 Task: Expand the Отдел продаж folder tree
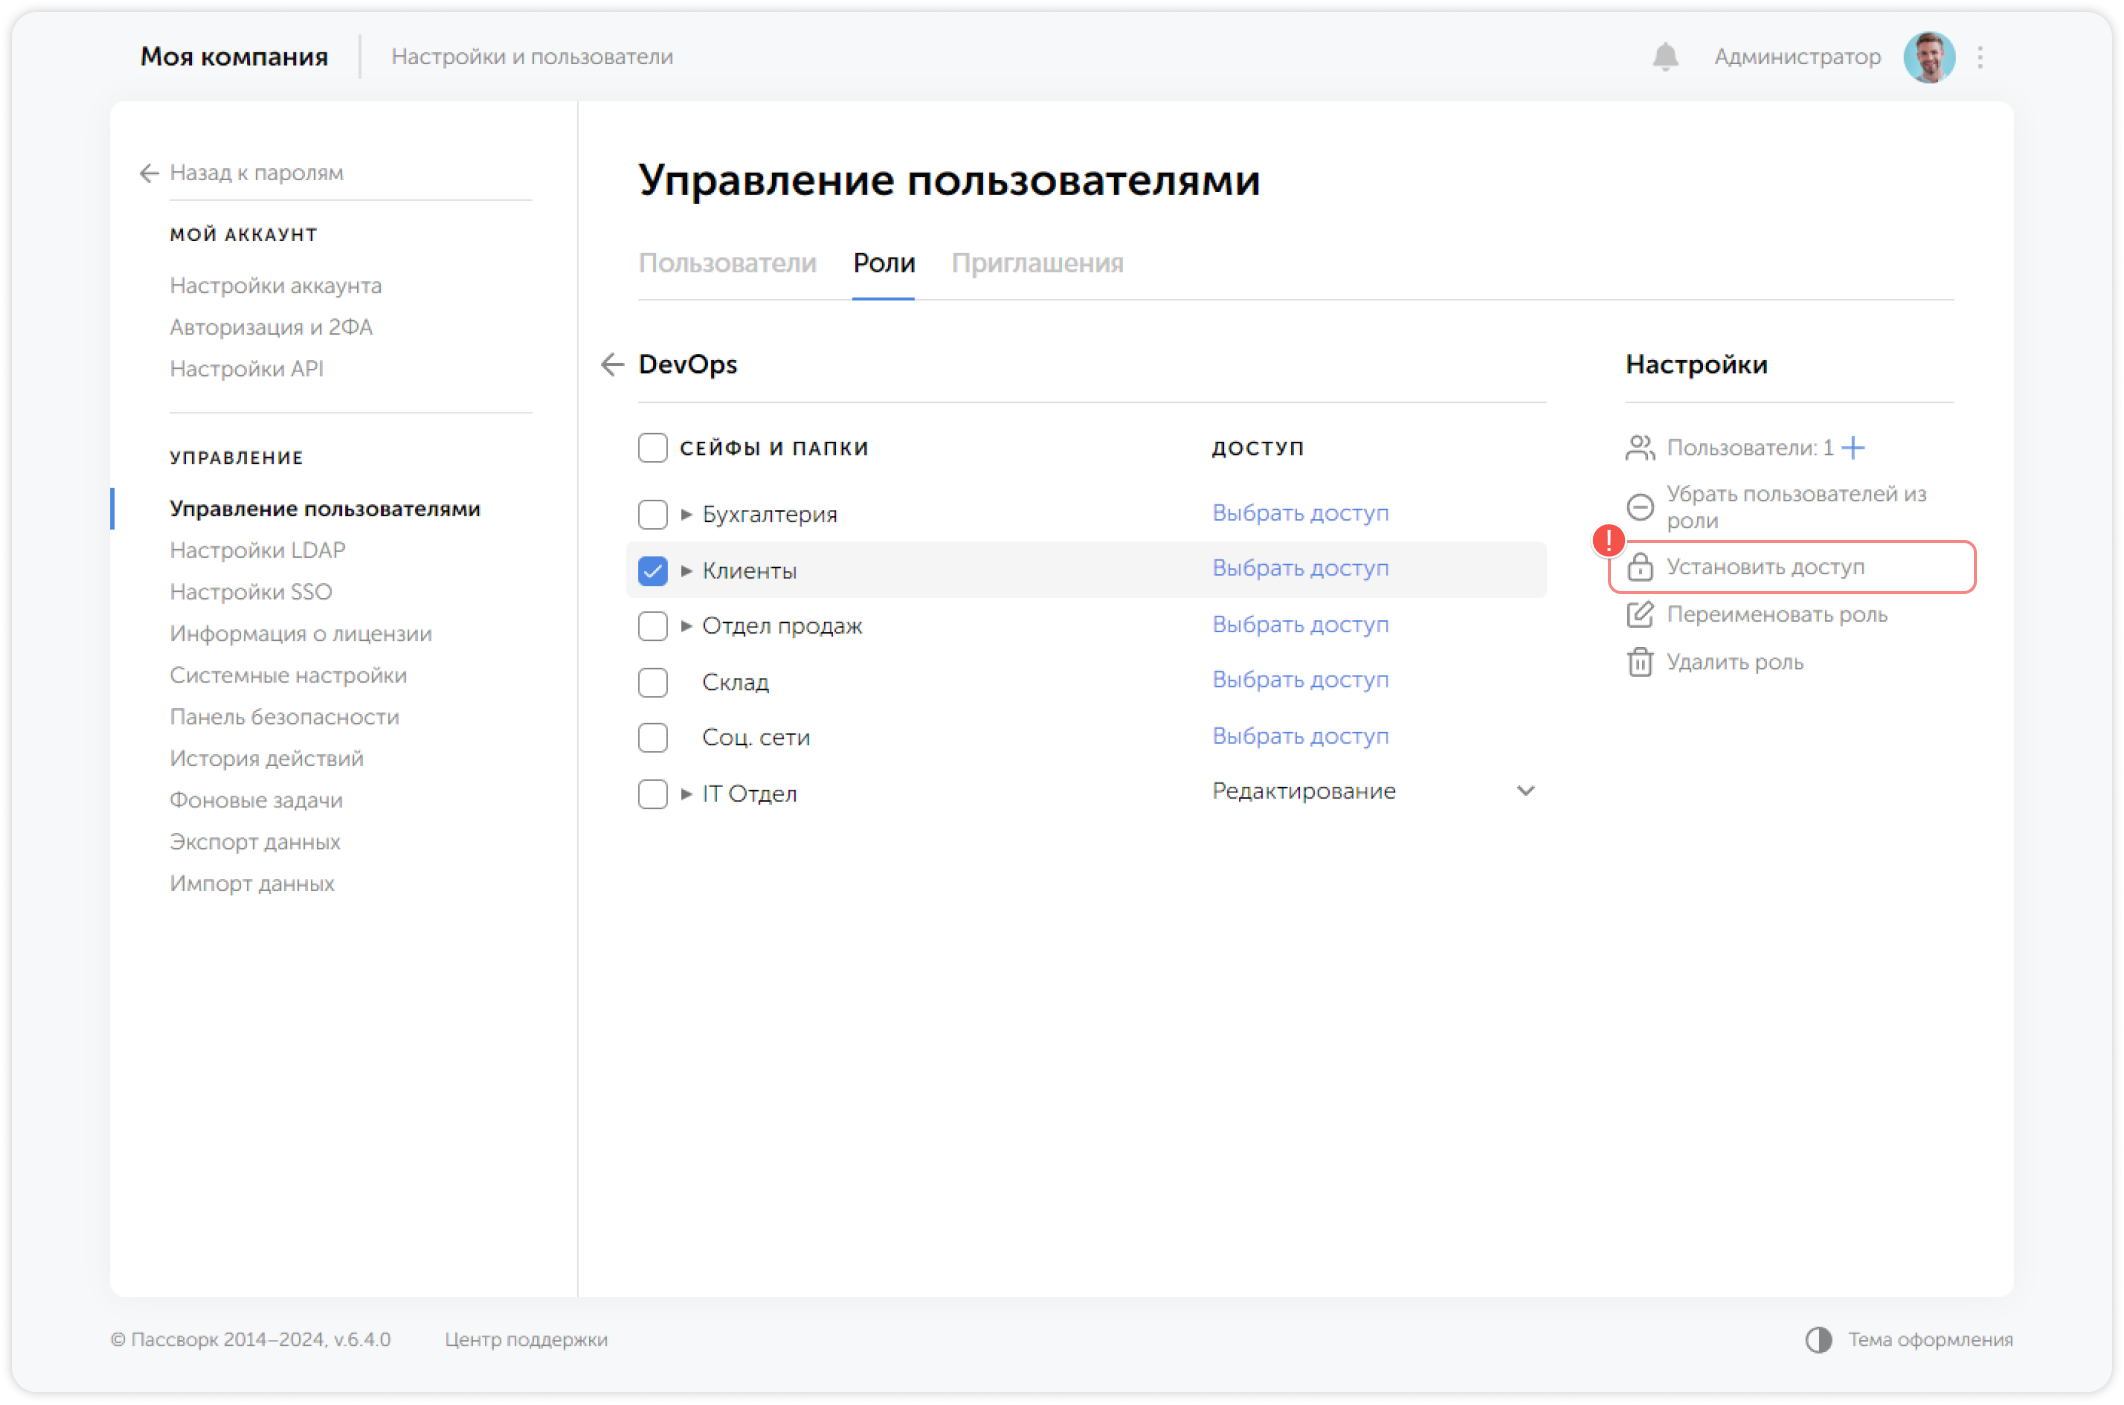click(686, 626)
